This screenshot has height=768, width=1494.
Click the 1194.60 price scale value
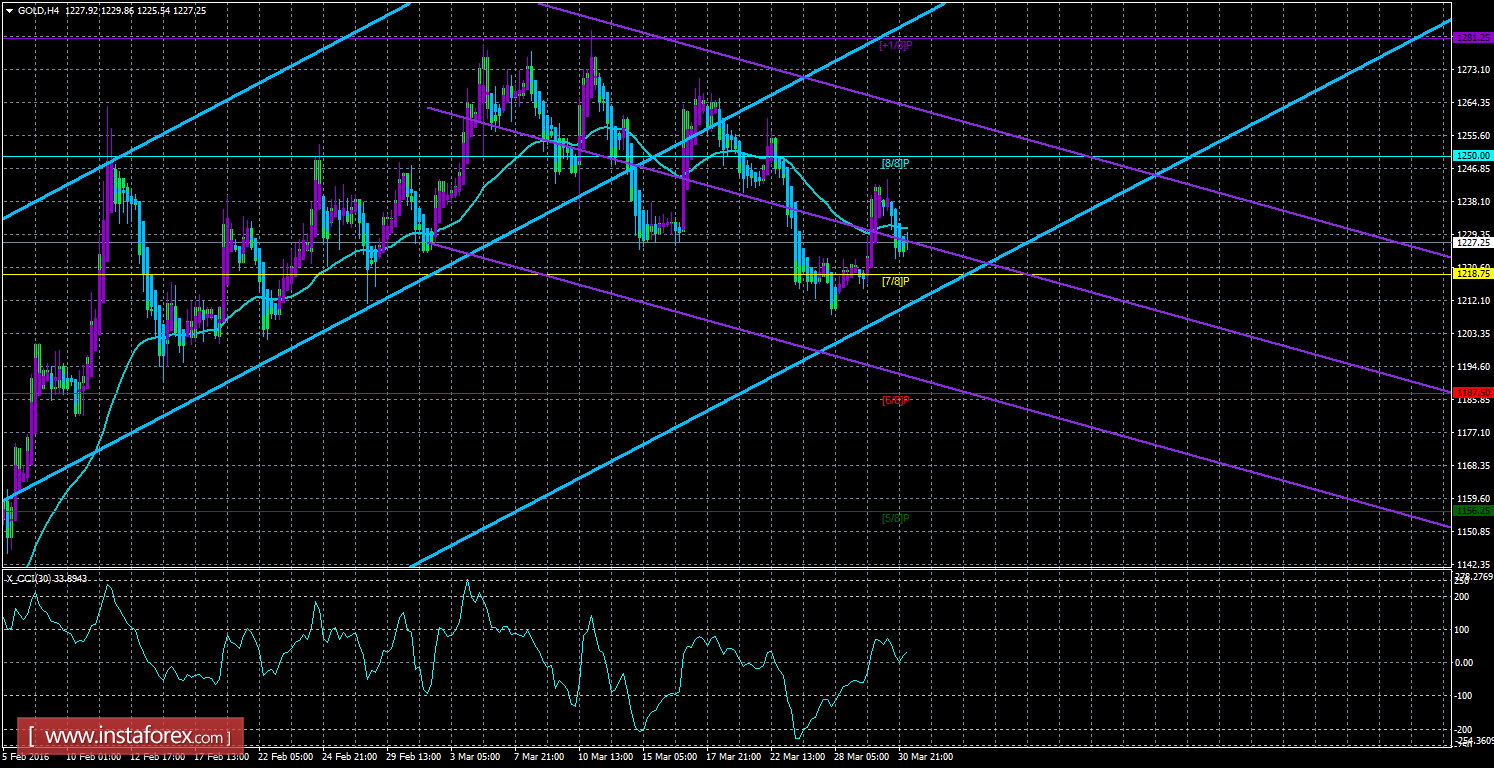click(x=1475, y=367)
